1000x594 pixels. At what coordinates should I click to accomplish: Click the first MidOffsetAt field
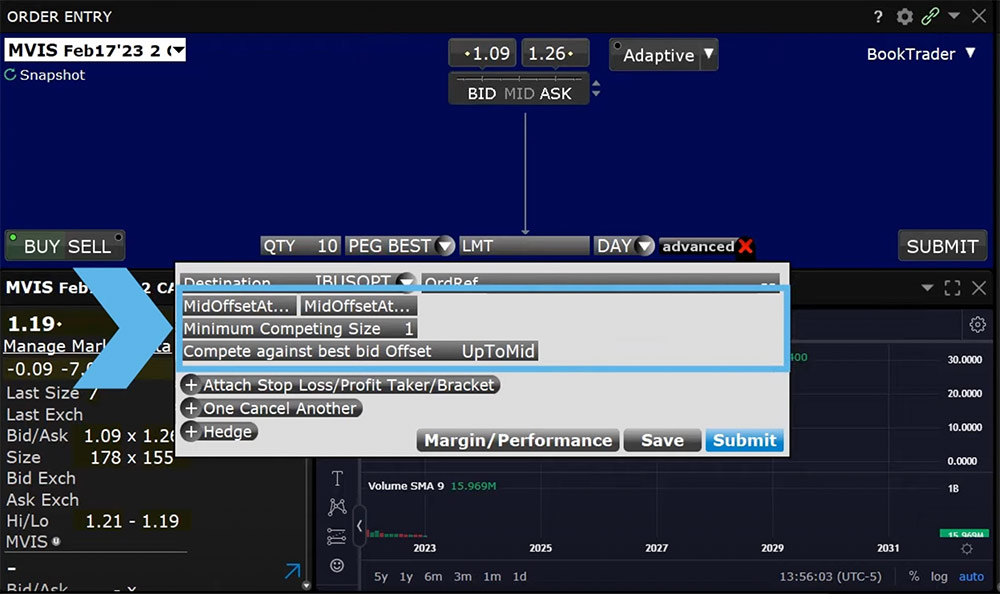pos(239,306)
